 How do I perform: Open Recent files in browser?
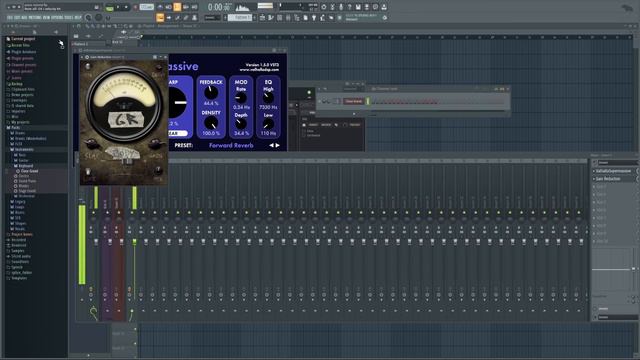tap(20, 45)
